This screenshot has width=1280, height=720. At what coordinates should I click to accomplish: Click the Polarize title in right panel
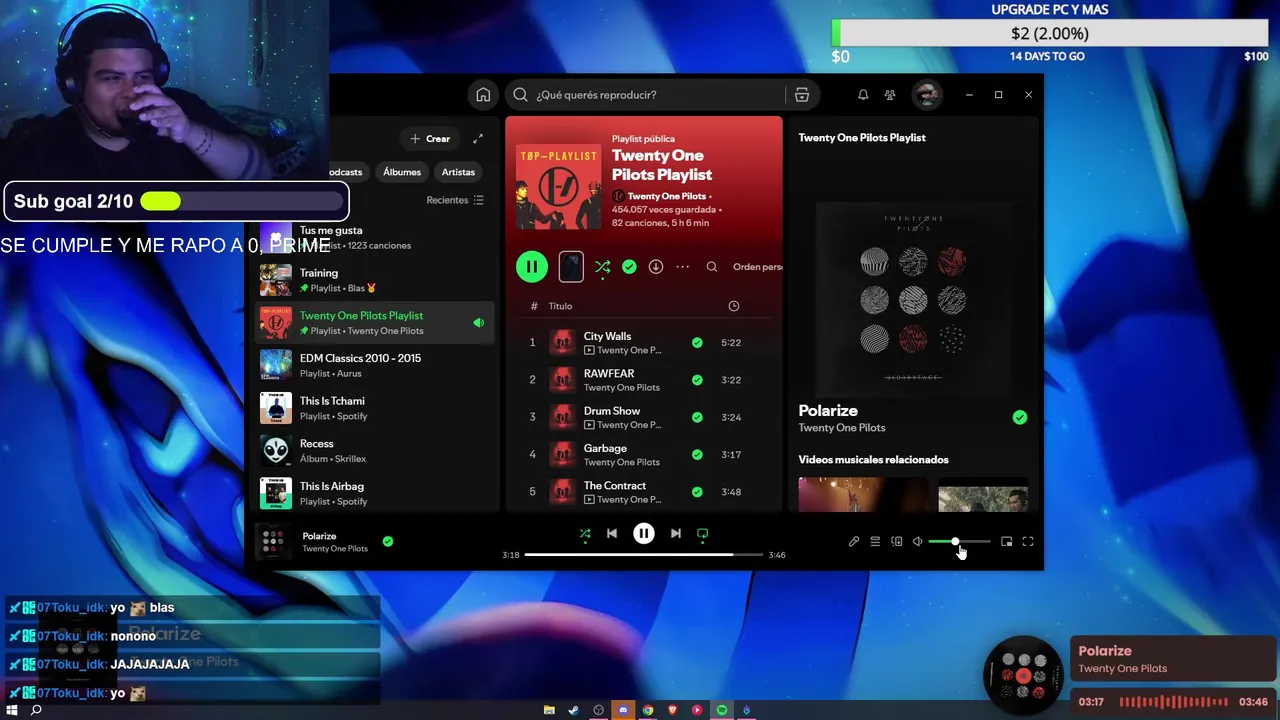click(x=828, y=411)
